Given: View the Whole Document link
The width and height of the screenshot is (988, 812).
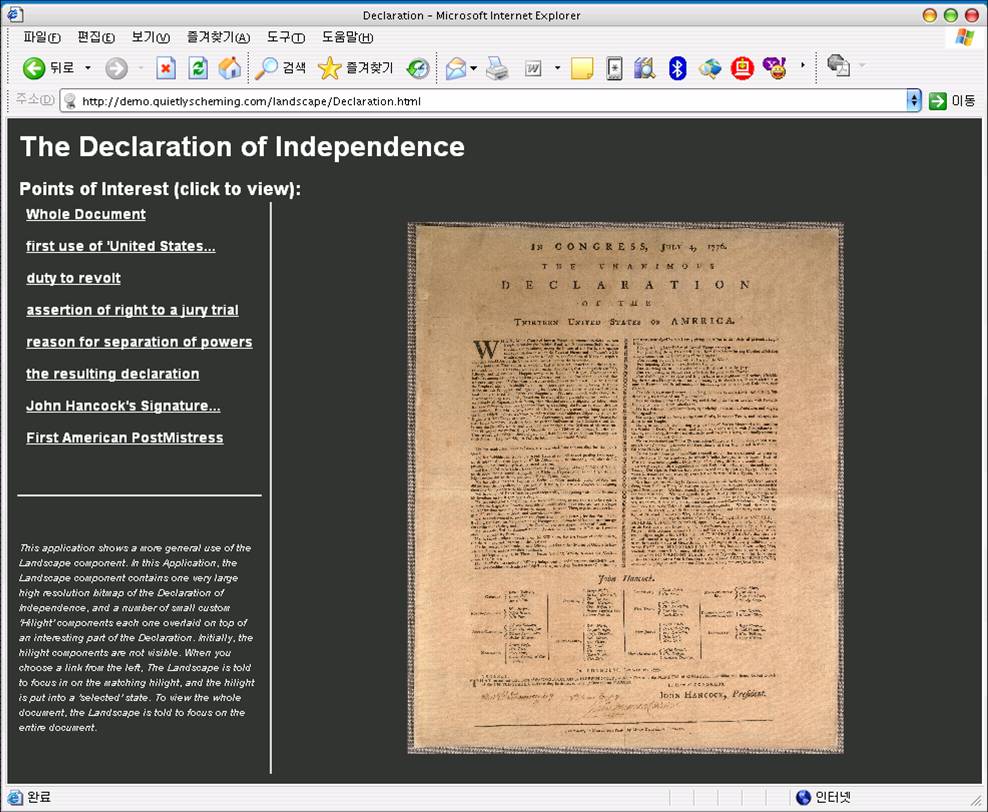Looking at the screenshot, I should 86,214.
